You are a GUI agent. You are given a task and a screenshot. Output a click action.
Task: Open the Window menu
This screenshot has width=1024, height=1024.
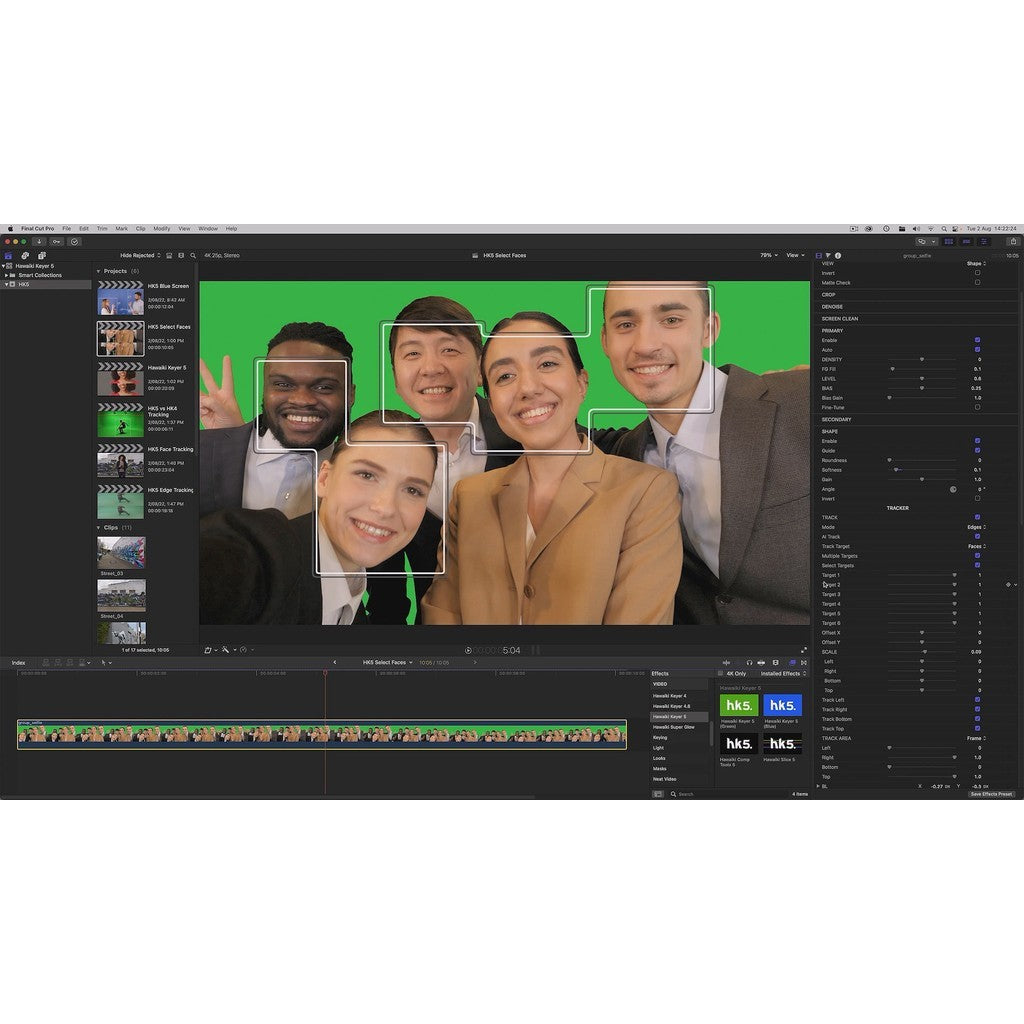point(208,229)
